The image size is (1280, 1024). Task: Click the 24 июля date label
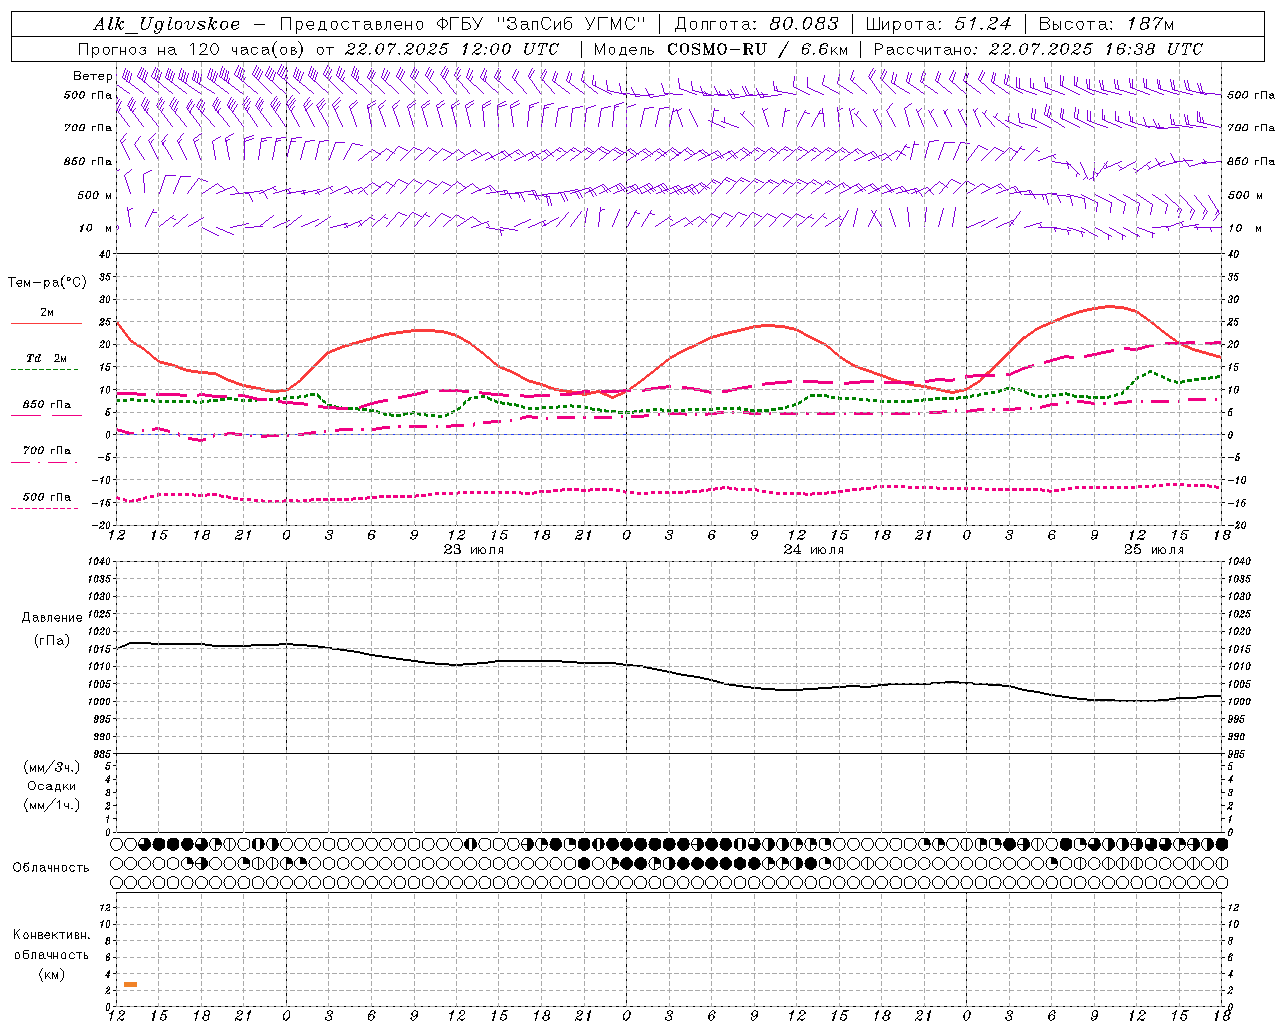click(813, 550)
